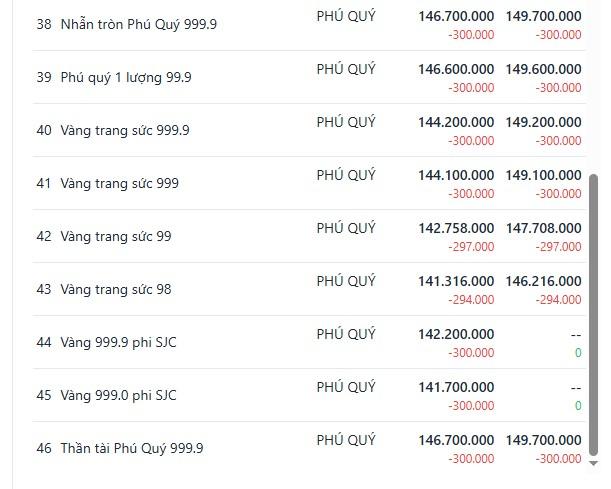
Task: Click price 141.316.000 for gold 98
Action: pos(456,281)
